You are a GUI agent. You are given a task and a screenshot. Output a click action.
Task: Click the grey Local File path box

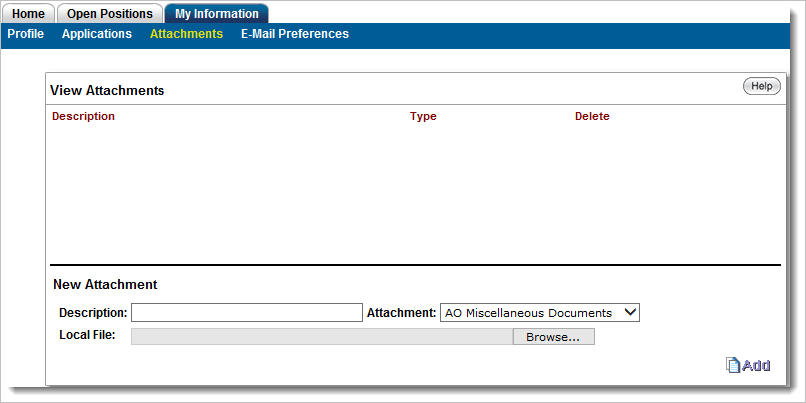click(x=321, y=337)
